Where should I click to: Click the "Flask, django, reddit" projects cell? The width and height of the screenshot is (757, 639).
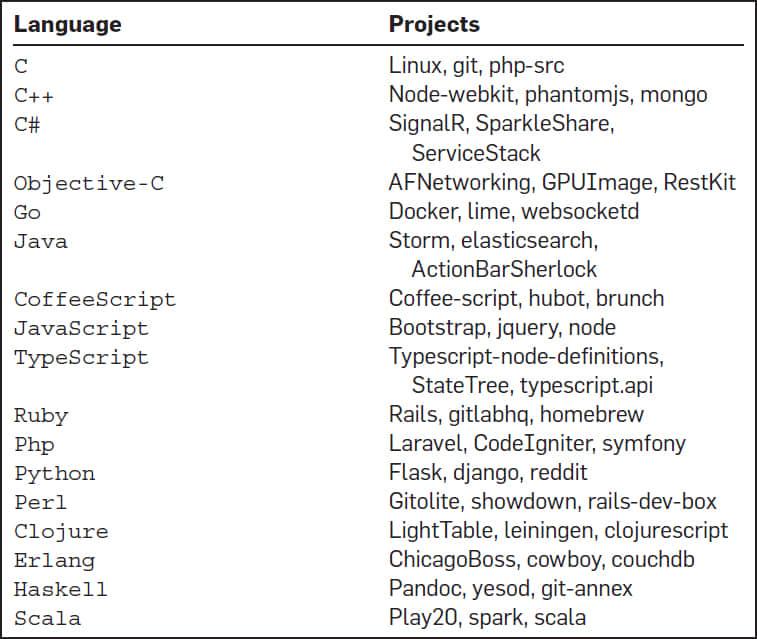tap(488, 473)
